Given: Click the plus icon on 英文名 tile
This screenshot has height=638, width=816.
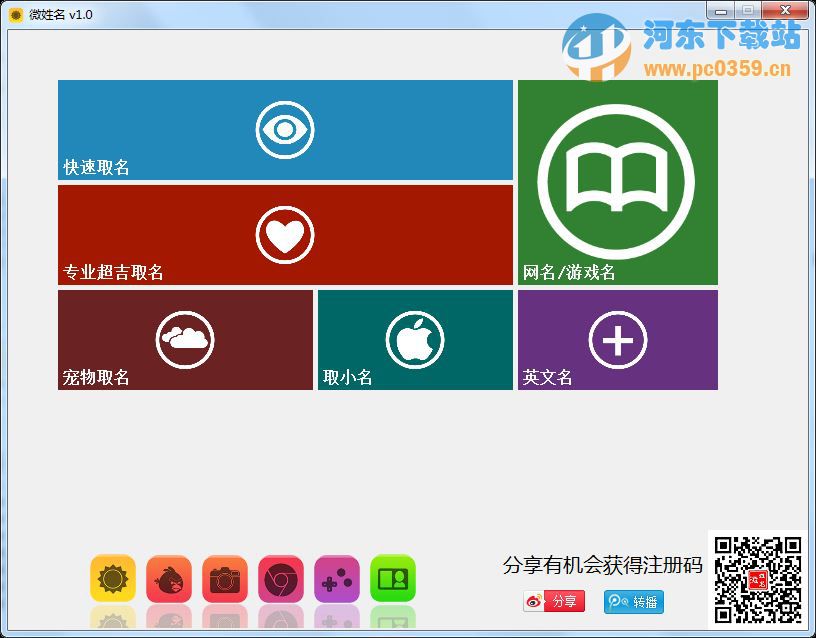Looking at the screenshot, I should pos(617,338).
